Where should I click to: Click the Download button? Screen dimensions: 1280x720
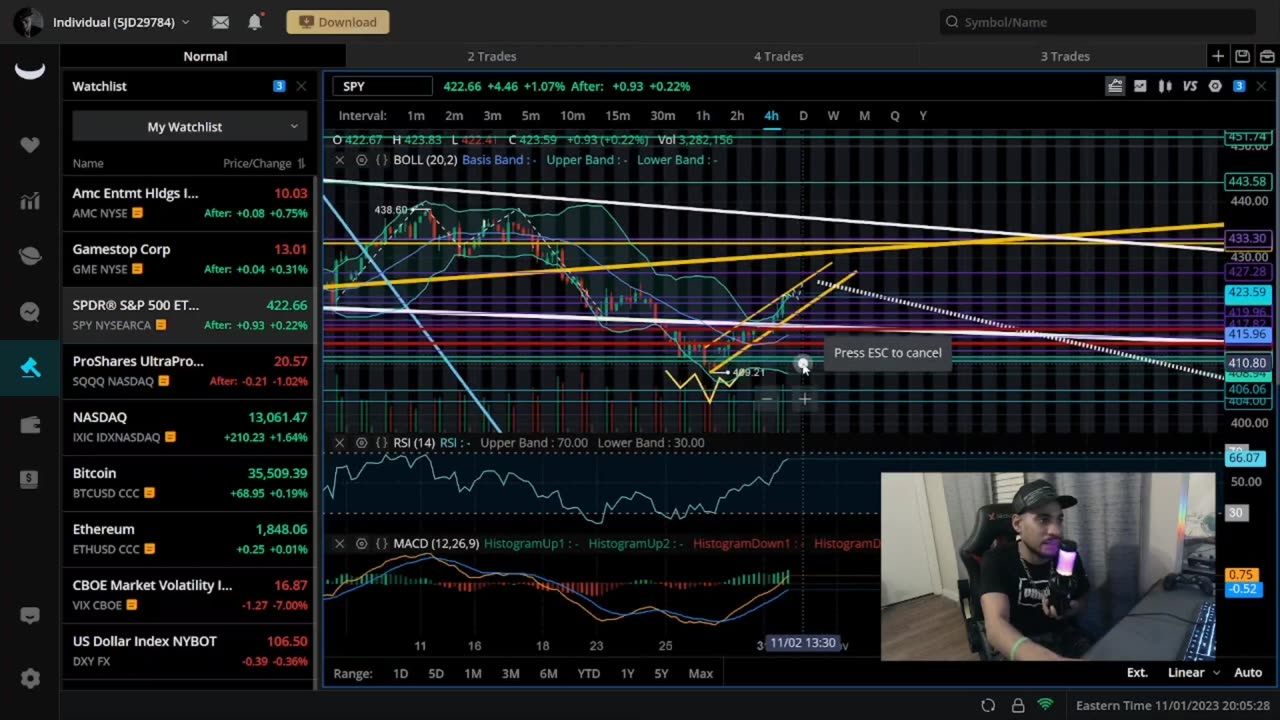(x=338, y=22)
